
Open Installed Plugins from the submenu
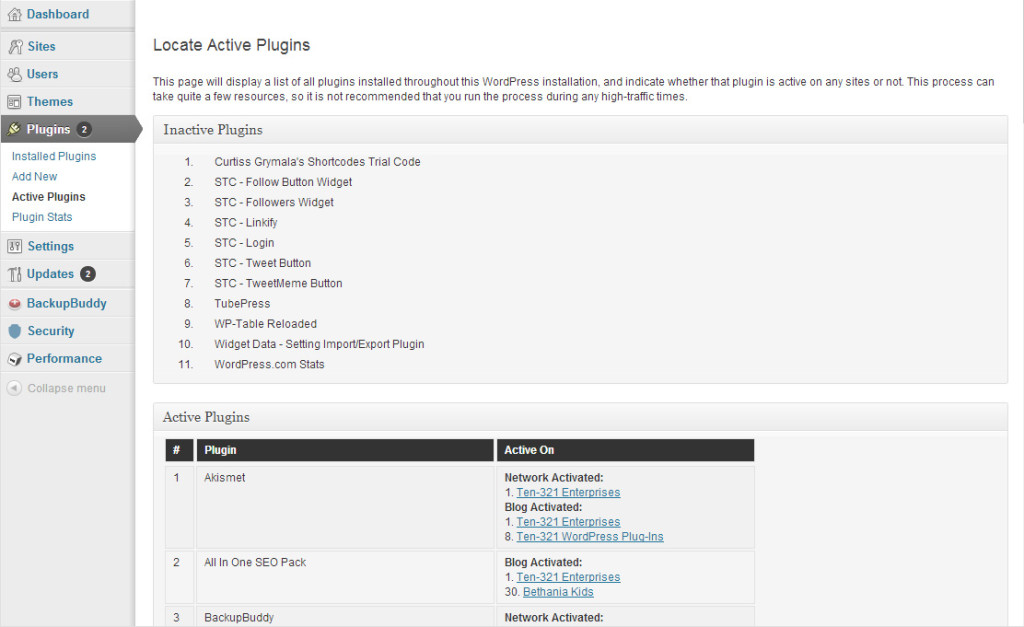[52, 156]
